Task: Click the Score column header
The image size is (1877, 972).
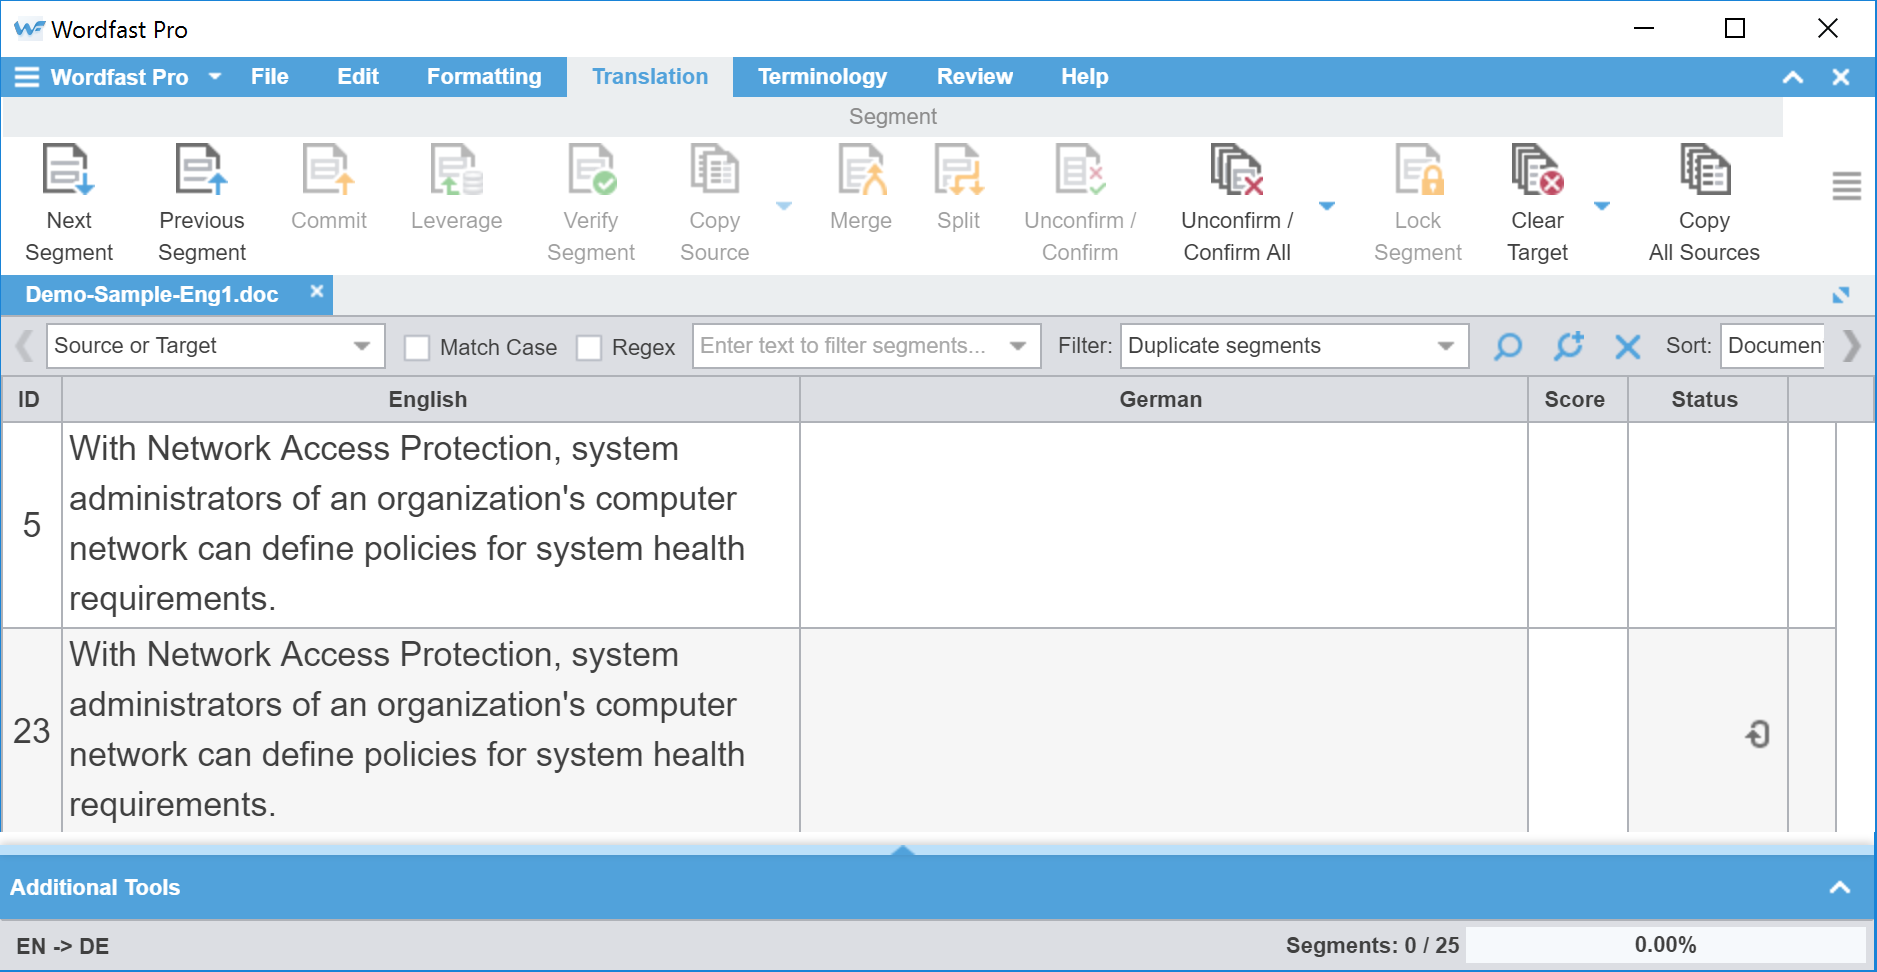Action: [x=1577, y=400]
